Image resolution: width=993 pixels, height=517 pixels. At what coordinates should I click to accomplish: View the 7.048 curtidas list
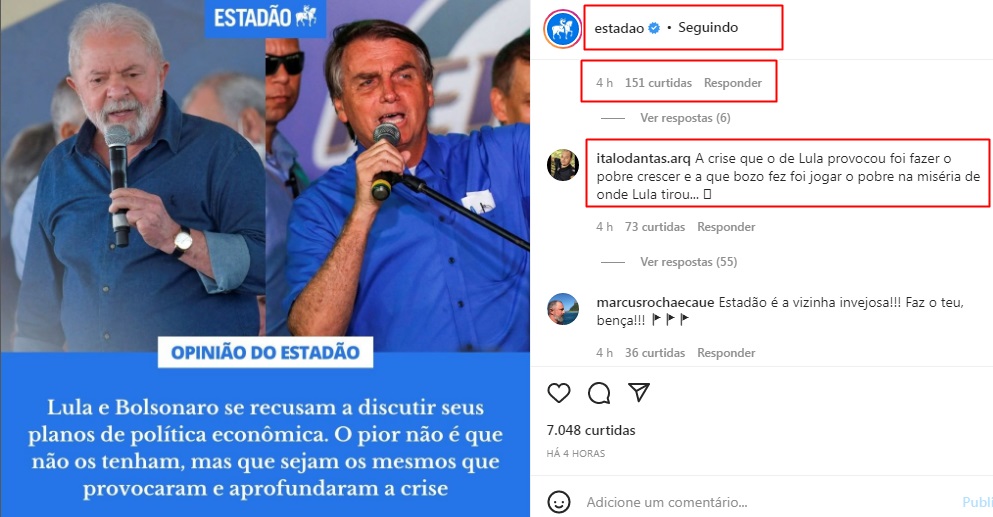(591, 430)
